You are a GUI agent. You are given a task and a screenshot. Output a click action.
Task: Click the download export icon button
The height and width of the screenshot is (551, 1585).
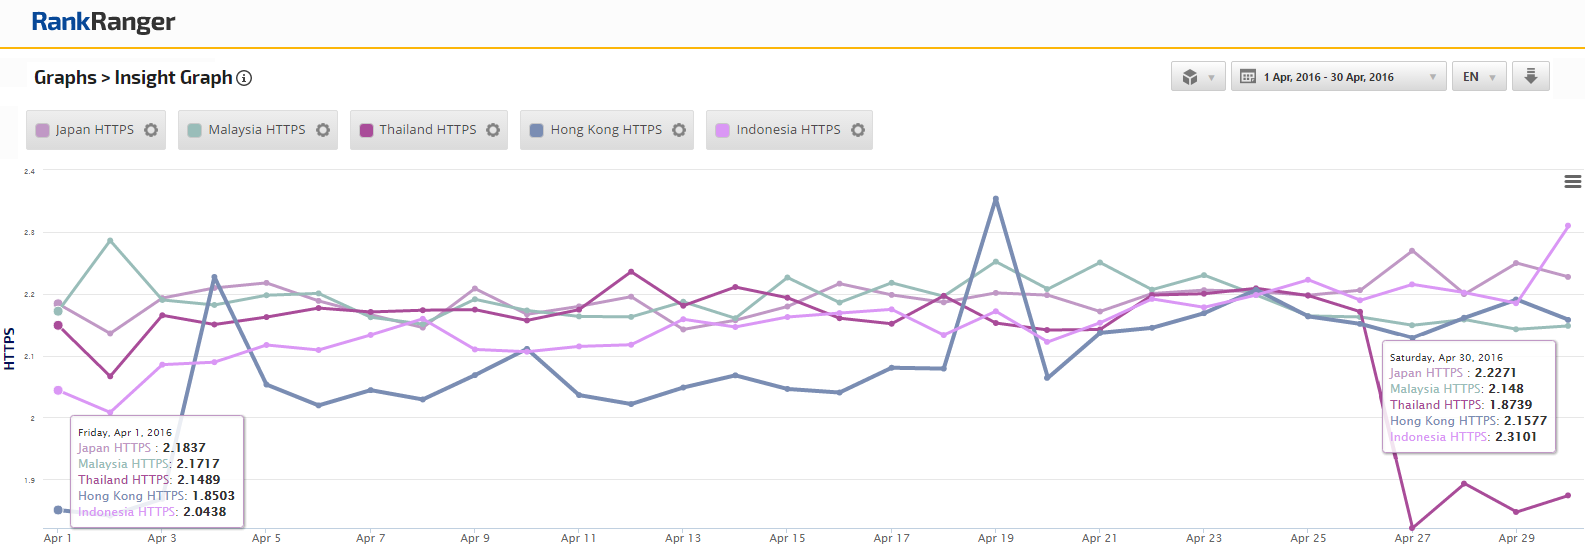(1530, 77)
